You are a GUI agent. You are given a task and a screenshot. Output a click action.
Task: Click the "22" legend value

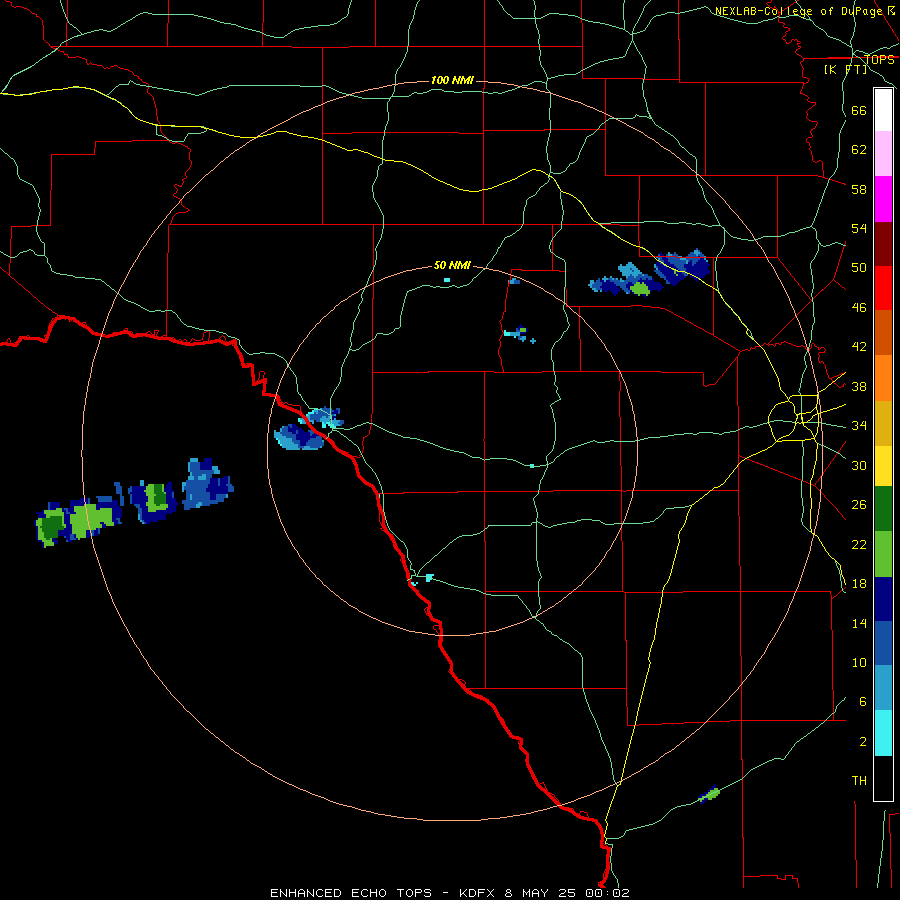859,544
